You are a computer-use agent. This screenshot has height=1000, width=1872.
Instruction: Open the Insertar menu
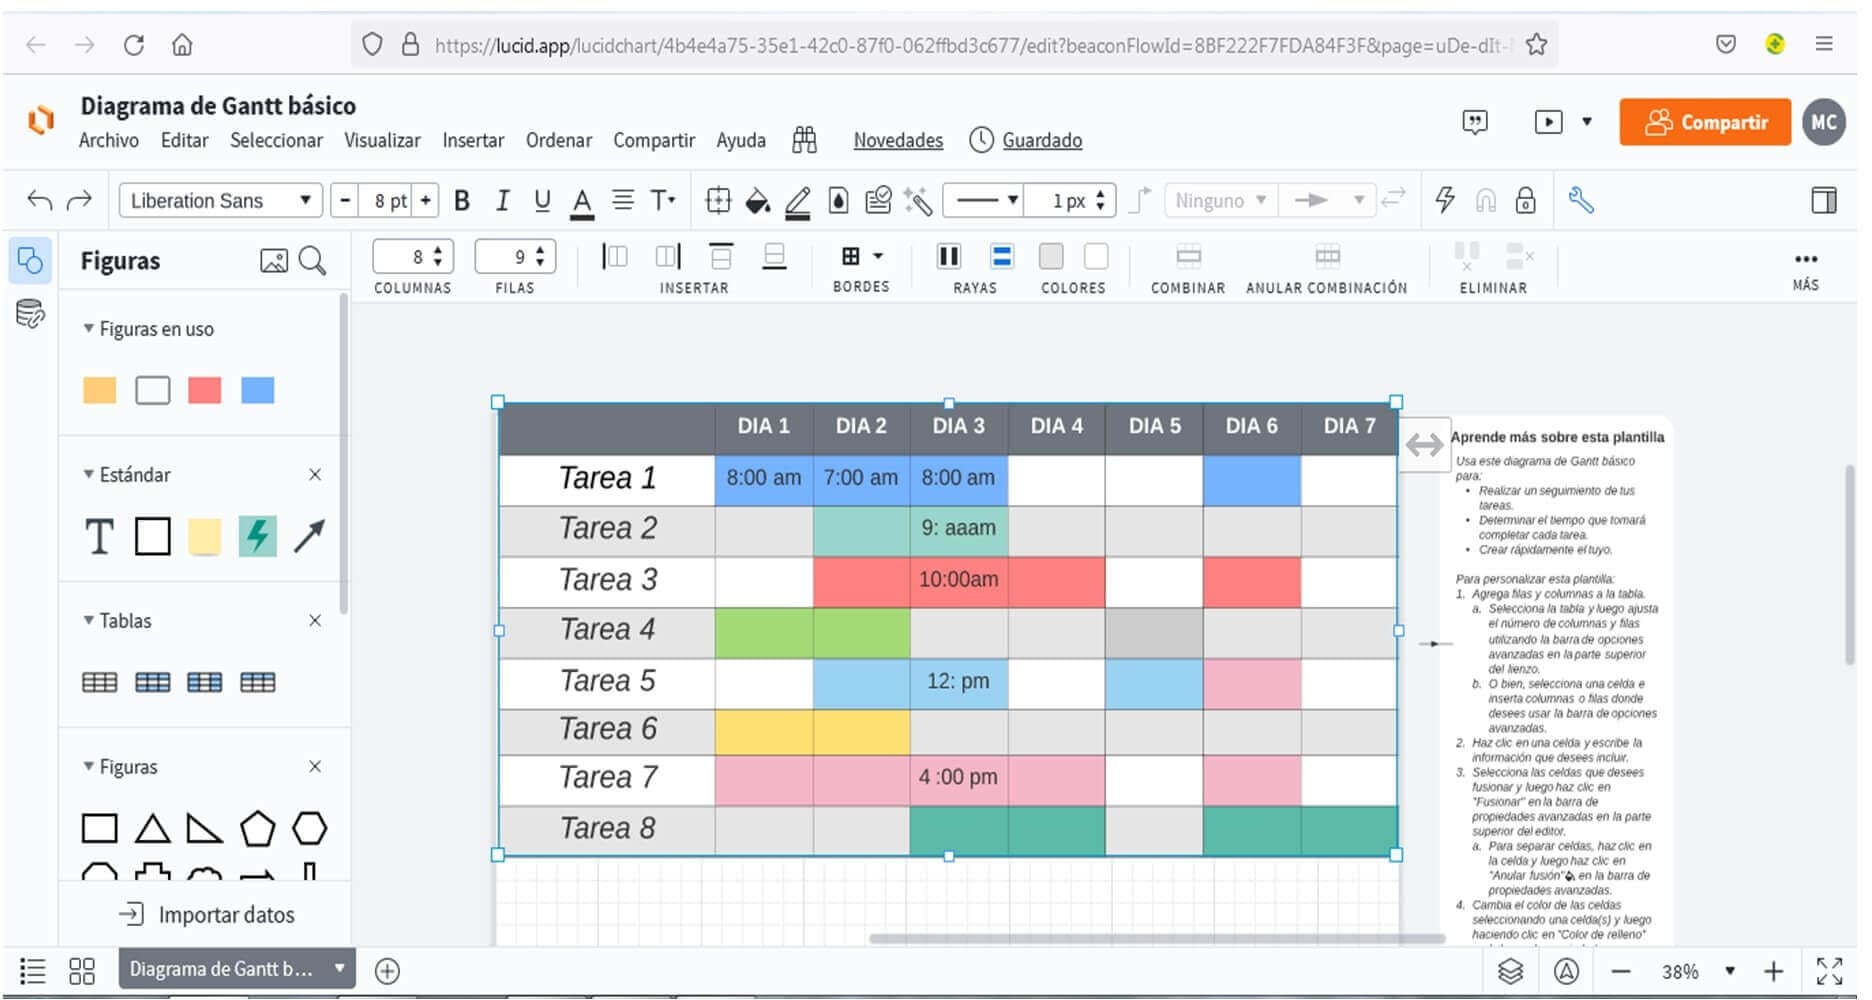(473, 140)
